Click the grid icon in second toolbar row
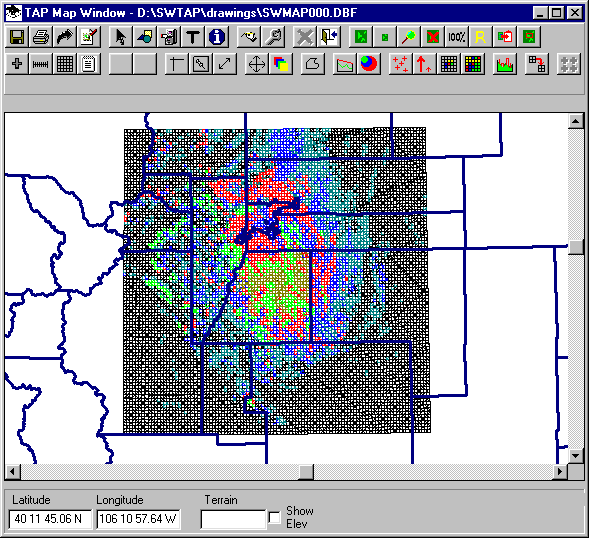This screenshot has width=589, height=538. tap(65, 64)
